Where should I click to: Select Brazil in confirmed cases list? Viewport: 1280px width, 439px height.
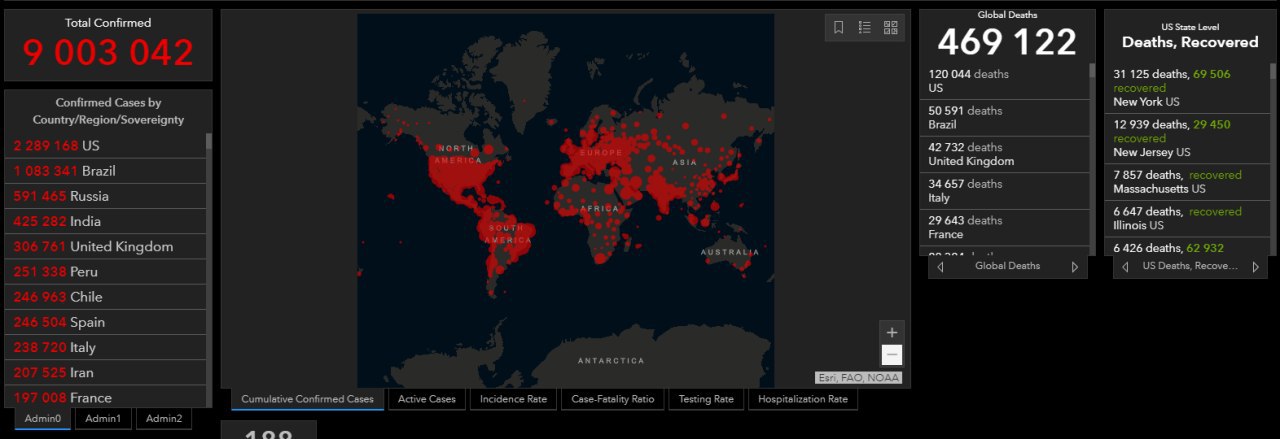[105, 171]
